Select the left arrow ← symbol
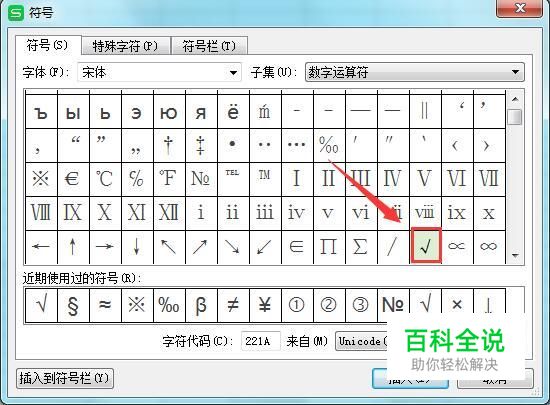 coord(41,247)
